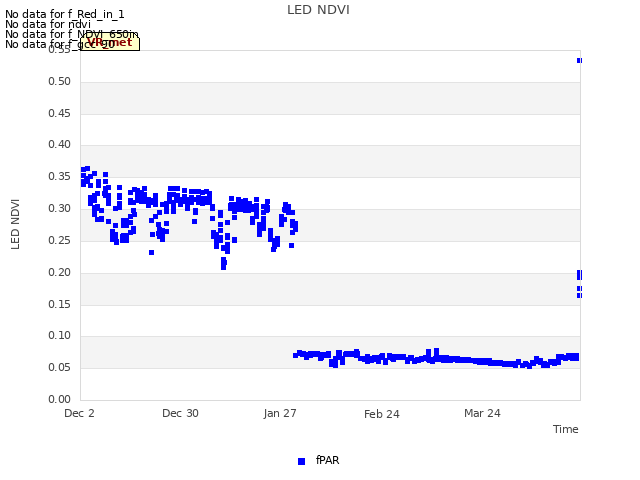Click the LED NDVI chart title
Image resolution: width=640 pixels, height=480 pixels.
point(318,10)
